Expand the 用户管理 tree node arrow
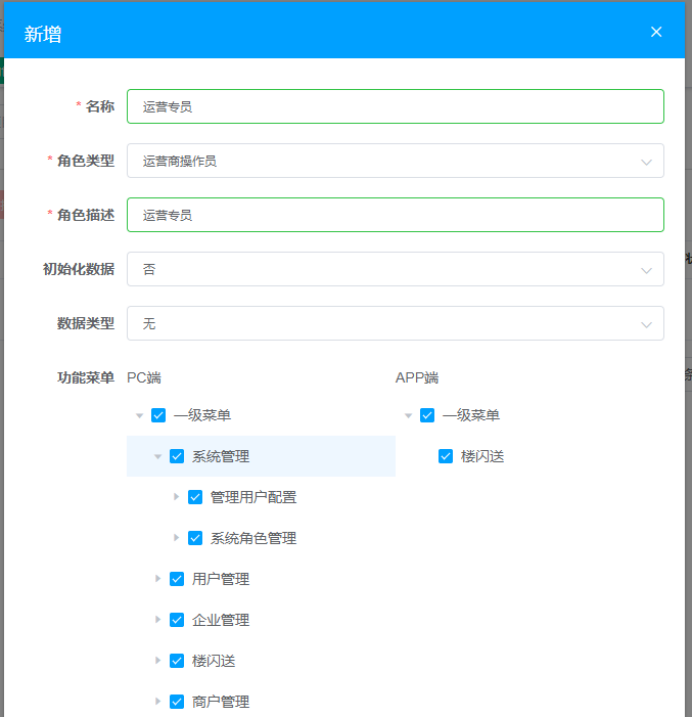This screenshot has height=717, width=693. click(x=158, y=579)
